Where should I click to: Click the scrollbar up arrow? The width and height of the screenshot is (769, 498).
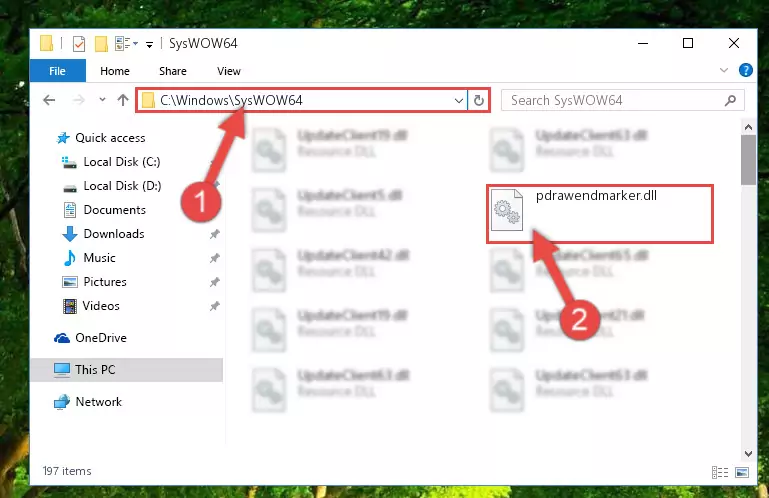click(x=748, y=127)
